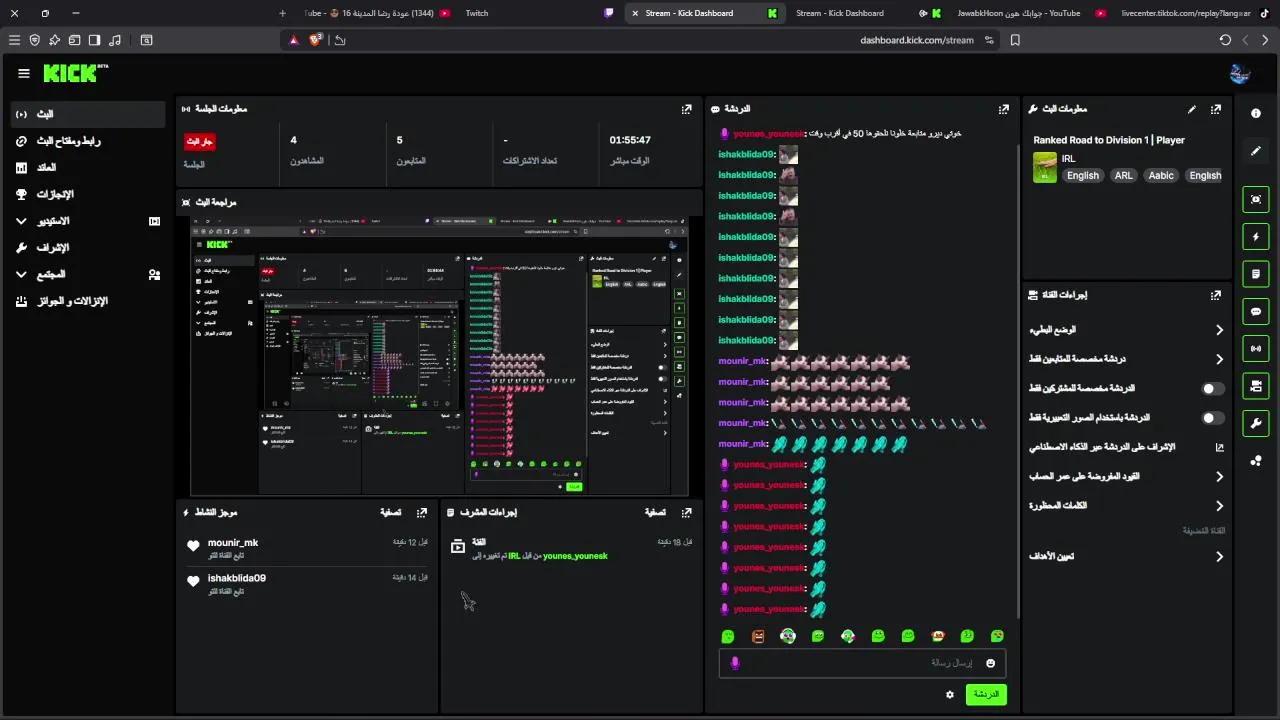Open chat settings gear icon

point(950,694)
